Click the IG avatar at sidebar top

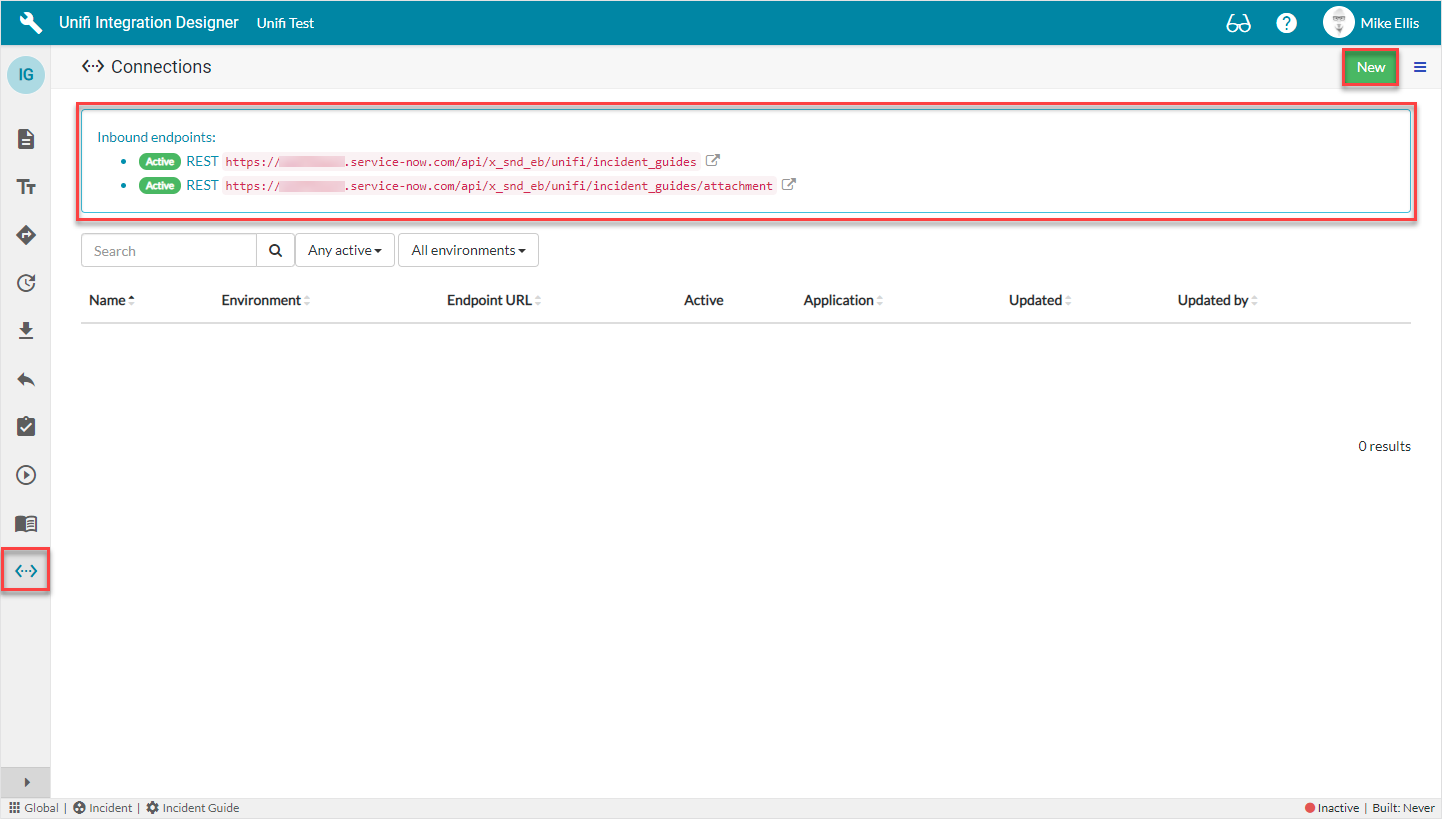pyautogui.click(x=25, y=74)
